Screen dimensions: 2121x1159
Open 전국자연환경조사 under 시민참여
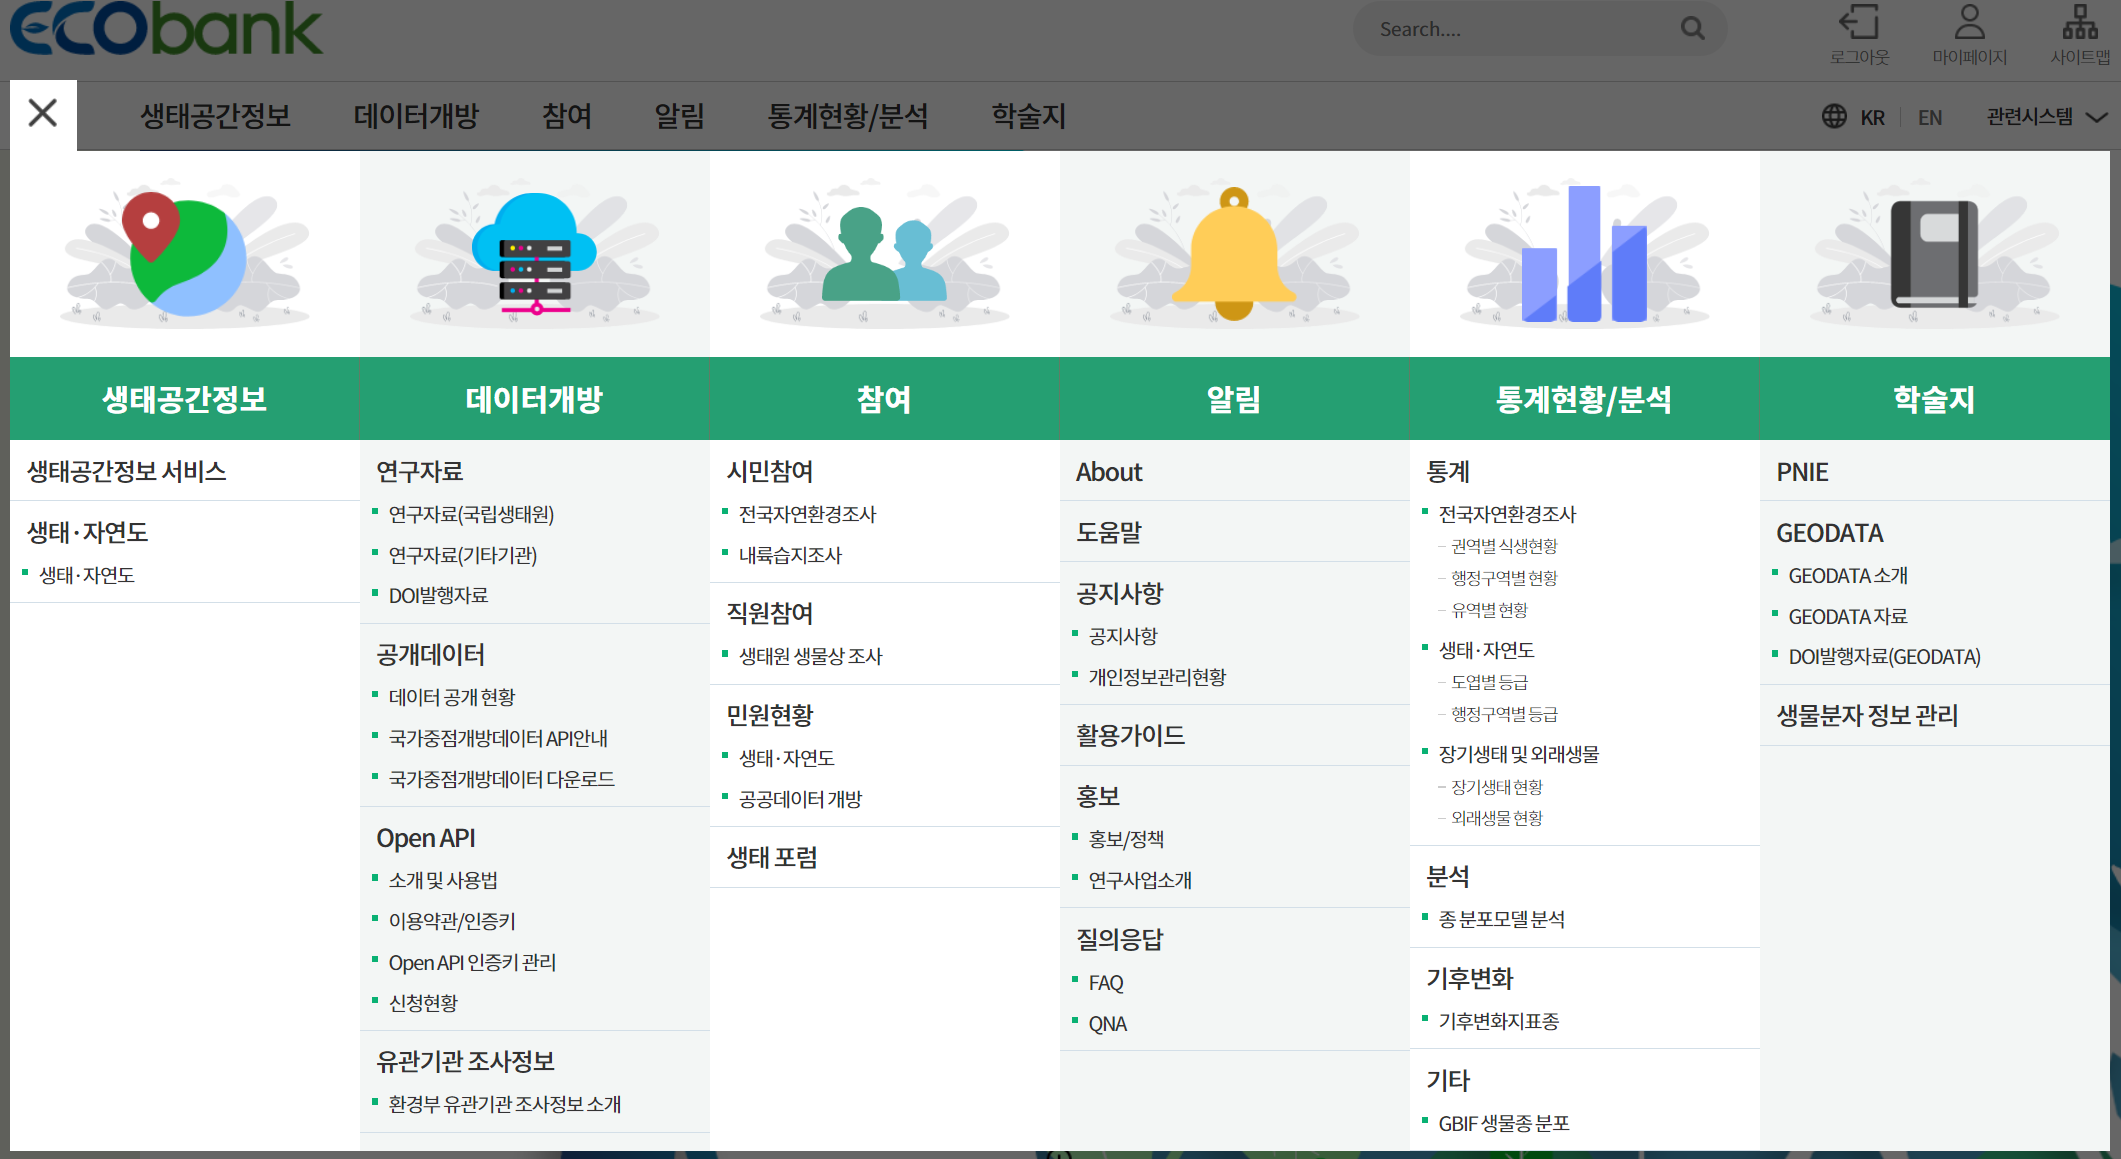point(807,514)
